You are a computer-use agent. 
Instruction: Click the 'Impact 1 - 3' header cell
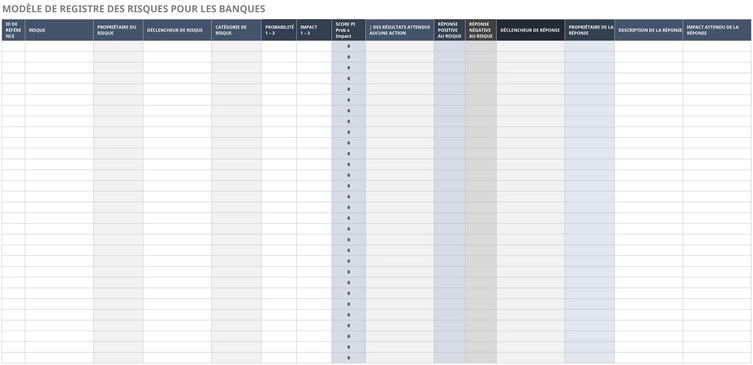tap(314, 30)
